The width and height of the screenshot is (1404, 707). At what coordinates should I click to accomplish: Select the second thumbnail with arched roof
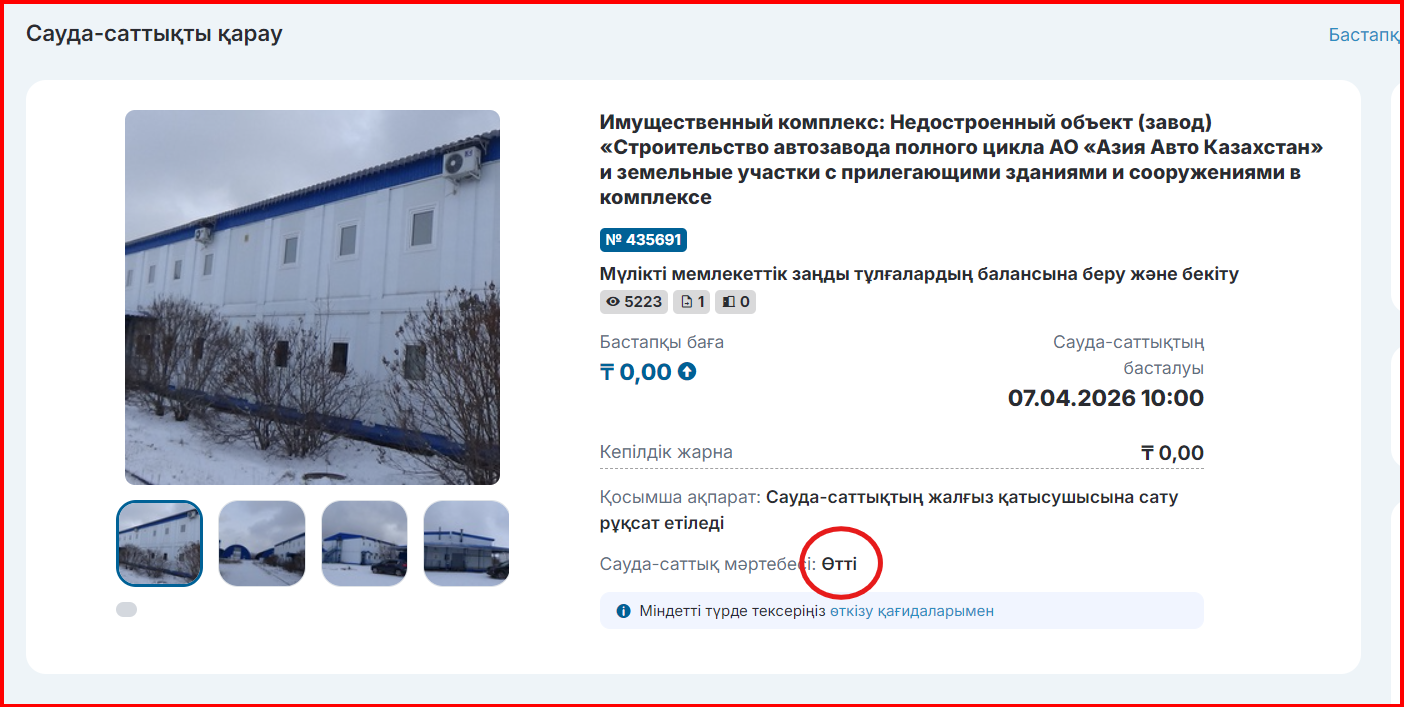tap(262, 543)
